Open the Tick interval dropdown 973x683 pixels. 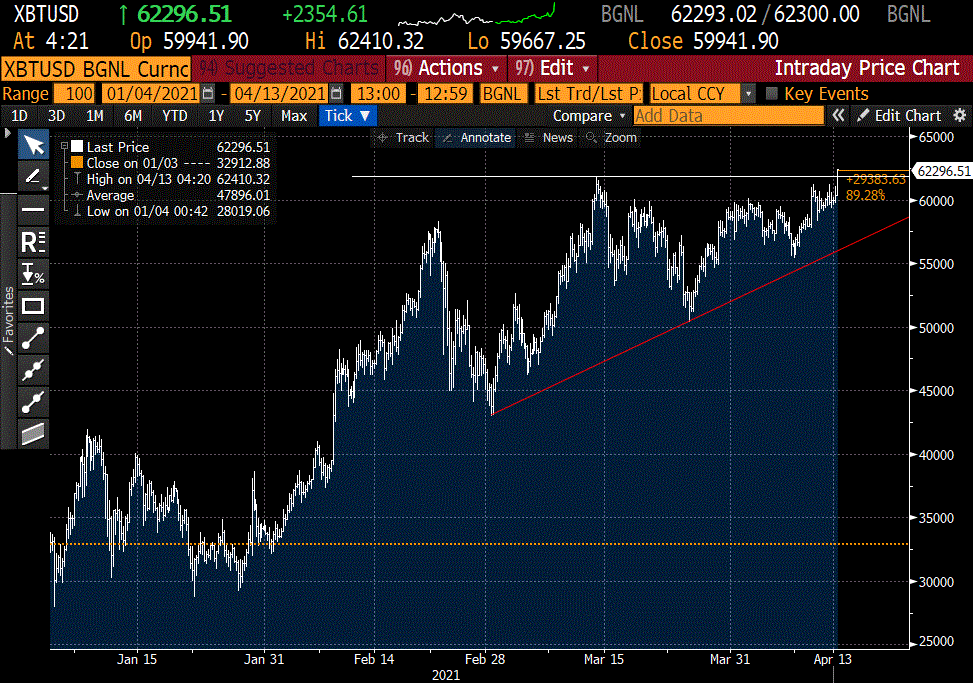347,116
